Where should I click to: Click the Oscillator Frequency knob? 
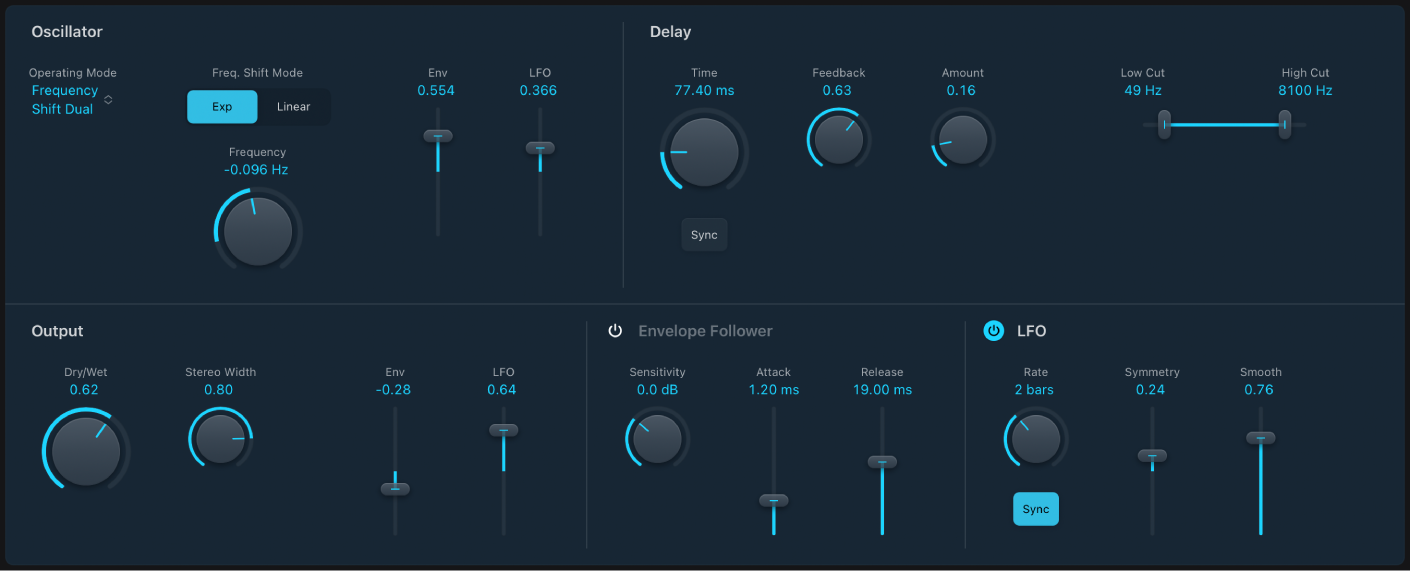[x=258, y=230]
